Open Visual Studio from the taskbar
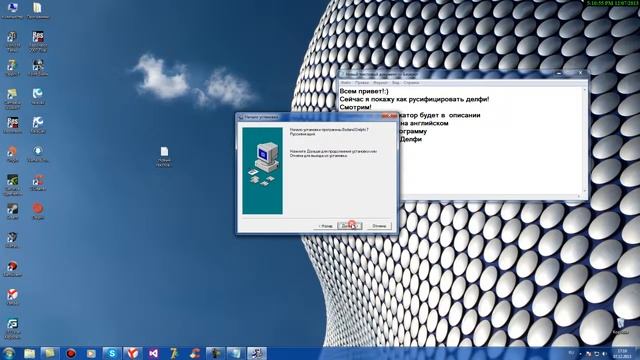The image size is (640, 360). 153,353
